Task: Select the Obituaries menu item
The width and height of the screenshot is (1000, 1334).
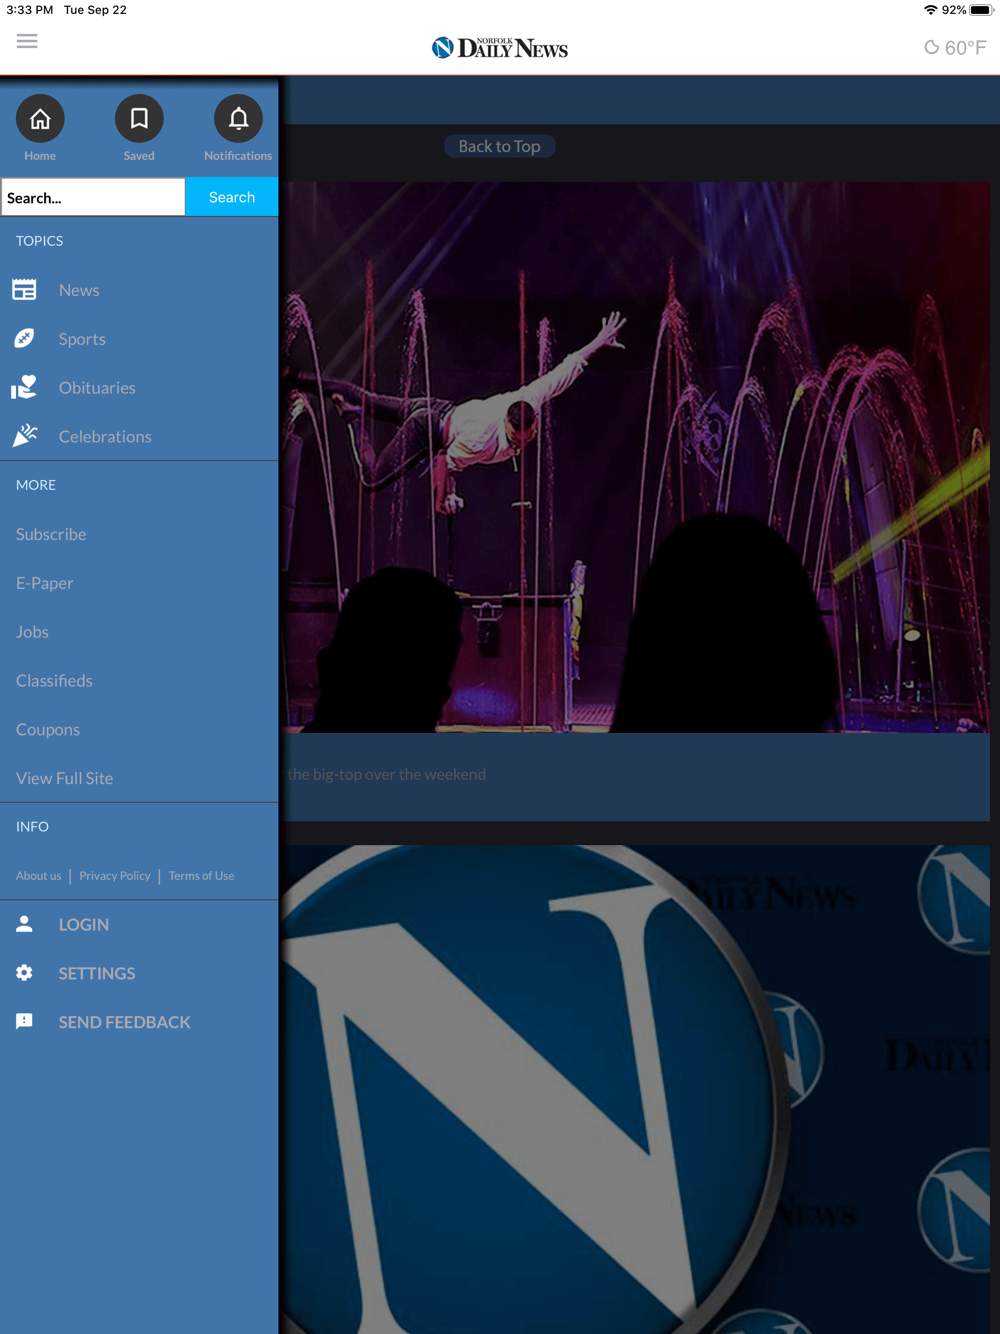Action: click(97, 388)
